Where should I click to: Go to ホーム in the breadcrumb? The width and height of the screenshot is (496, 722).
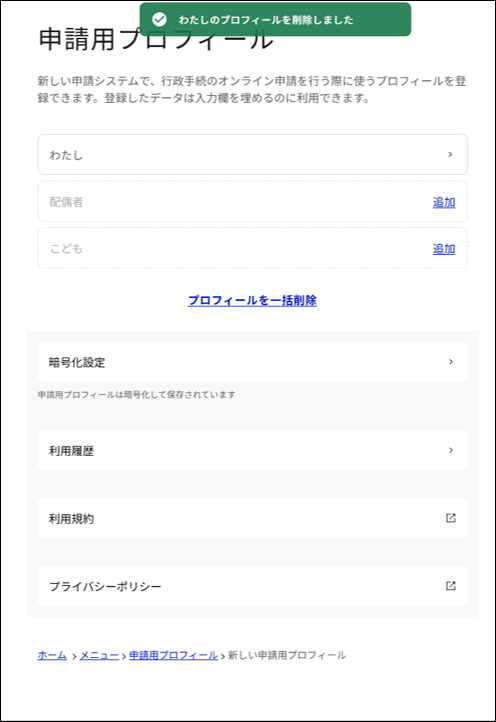pyautogui.click(x=52, y=655)
